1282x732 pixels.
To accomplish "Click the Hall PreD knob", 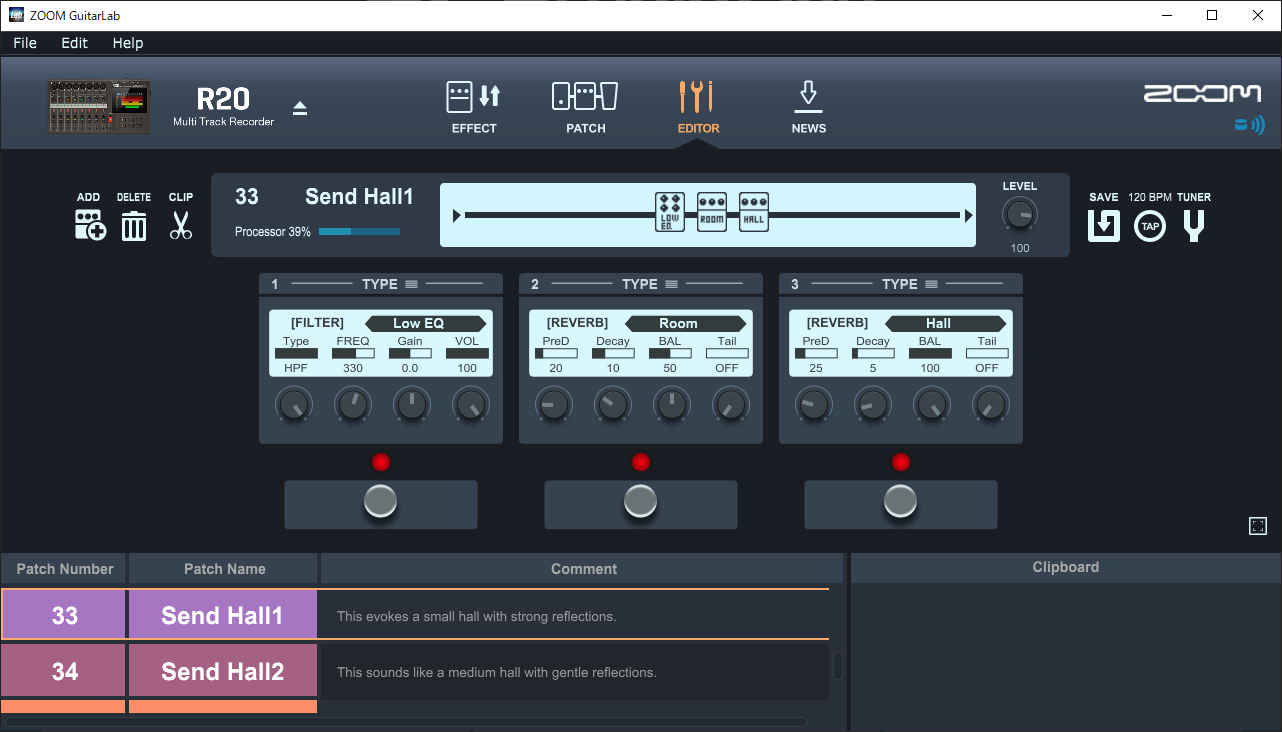I will tap(814, 405).
